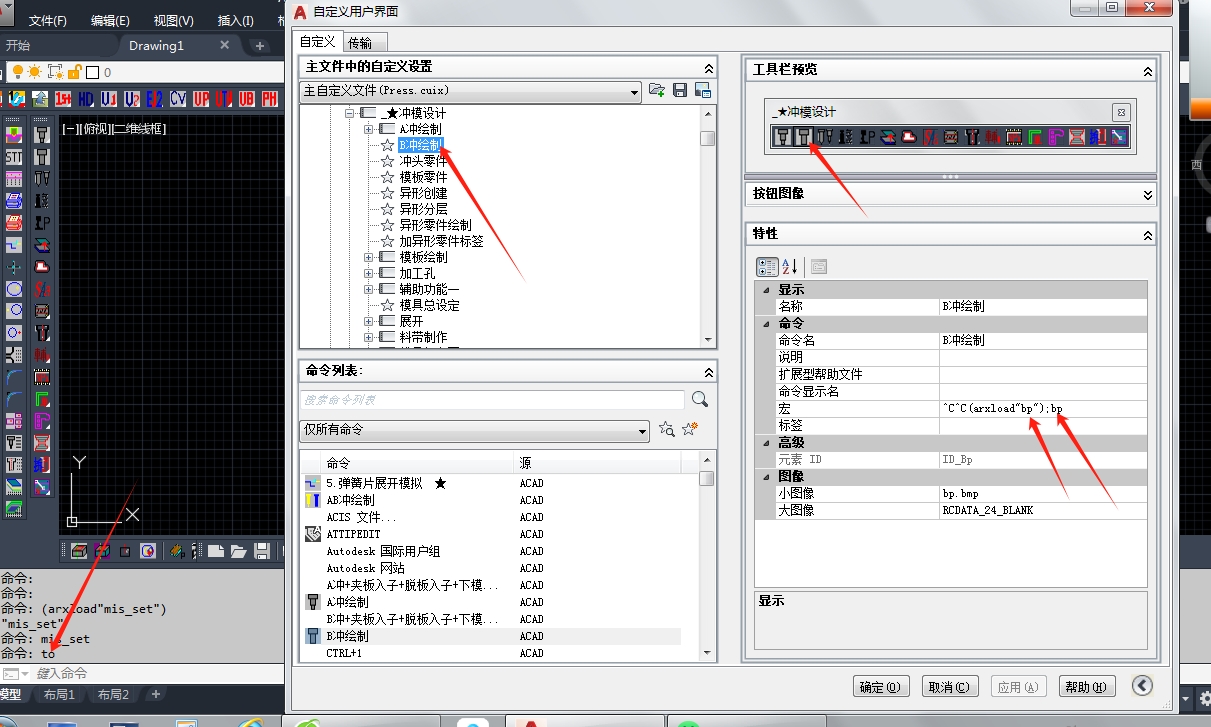The image size is (1211, 727).
Task: Click the save all customization files icon
Action: (x=680, y=90)
